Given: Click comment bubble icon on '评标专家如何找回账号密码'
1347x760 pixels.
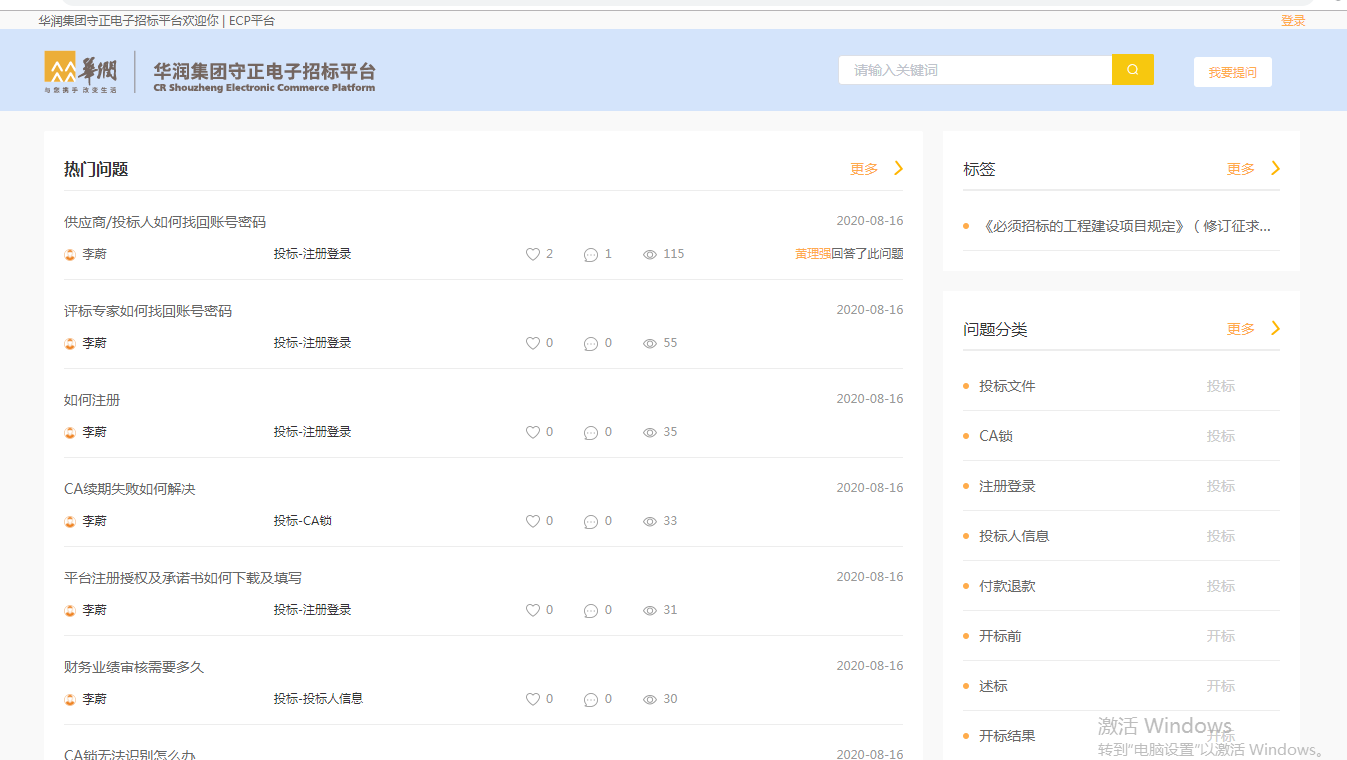Looking at the screenshot, I should [x=591, y=344].
